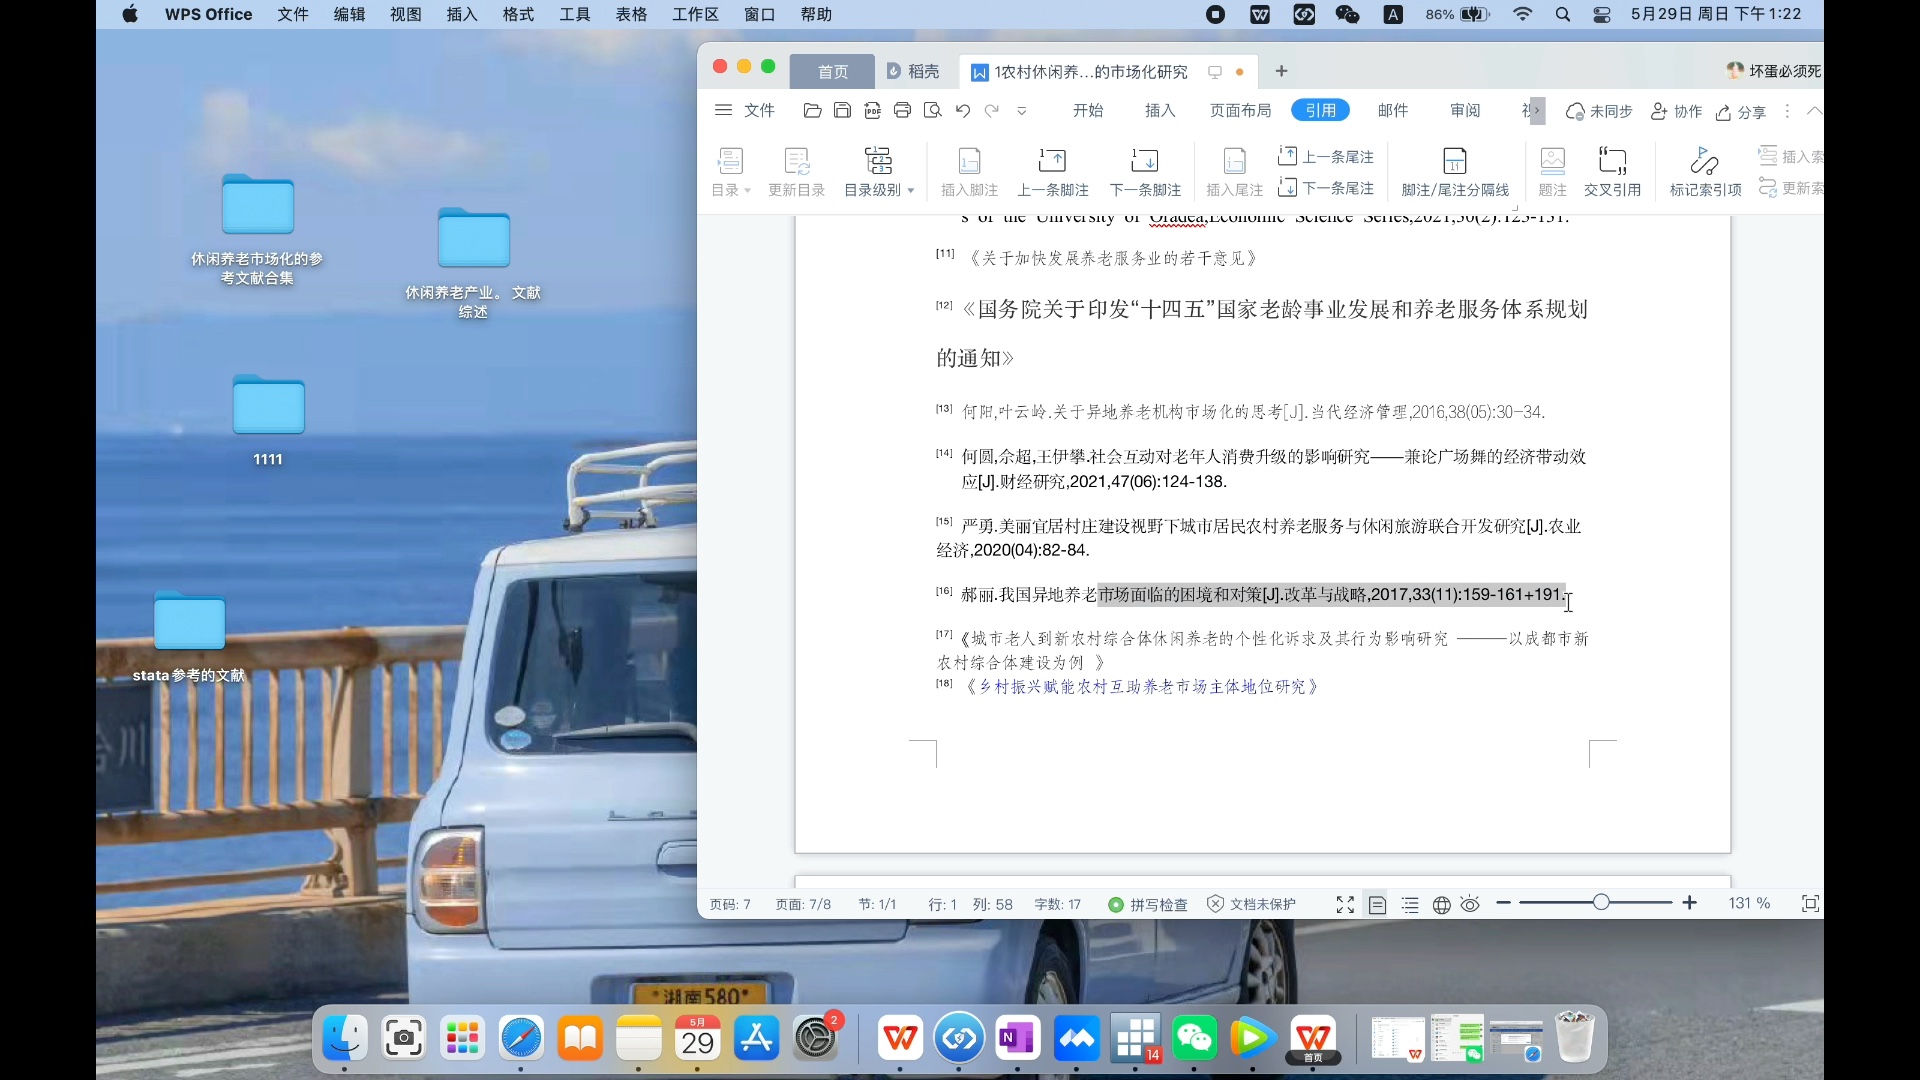The width and height of the screenshot is (1920, 1080).
Task: Enter full screen reading mode from status bar
Action: 1345,904
